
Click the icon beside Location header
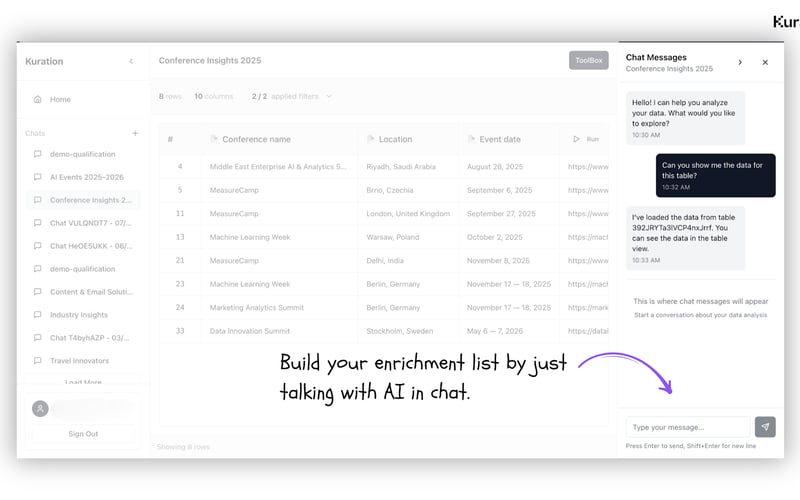(370, 139)
